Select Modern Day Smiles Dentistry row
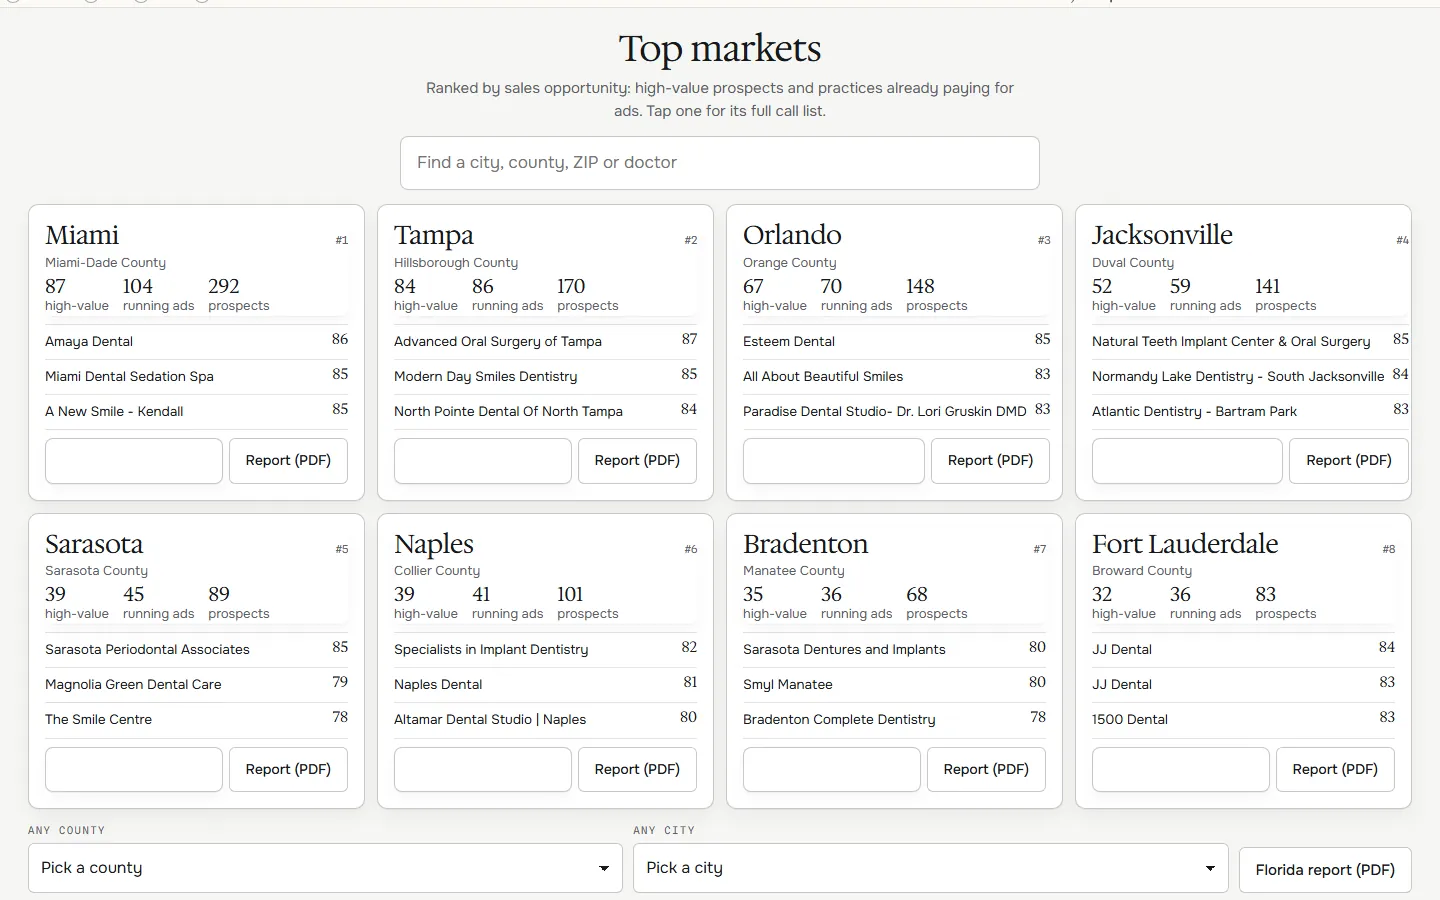Image resolution: width=1440 pixels, height=900 pixels. point(546,376)
